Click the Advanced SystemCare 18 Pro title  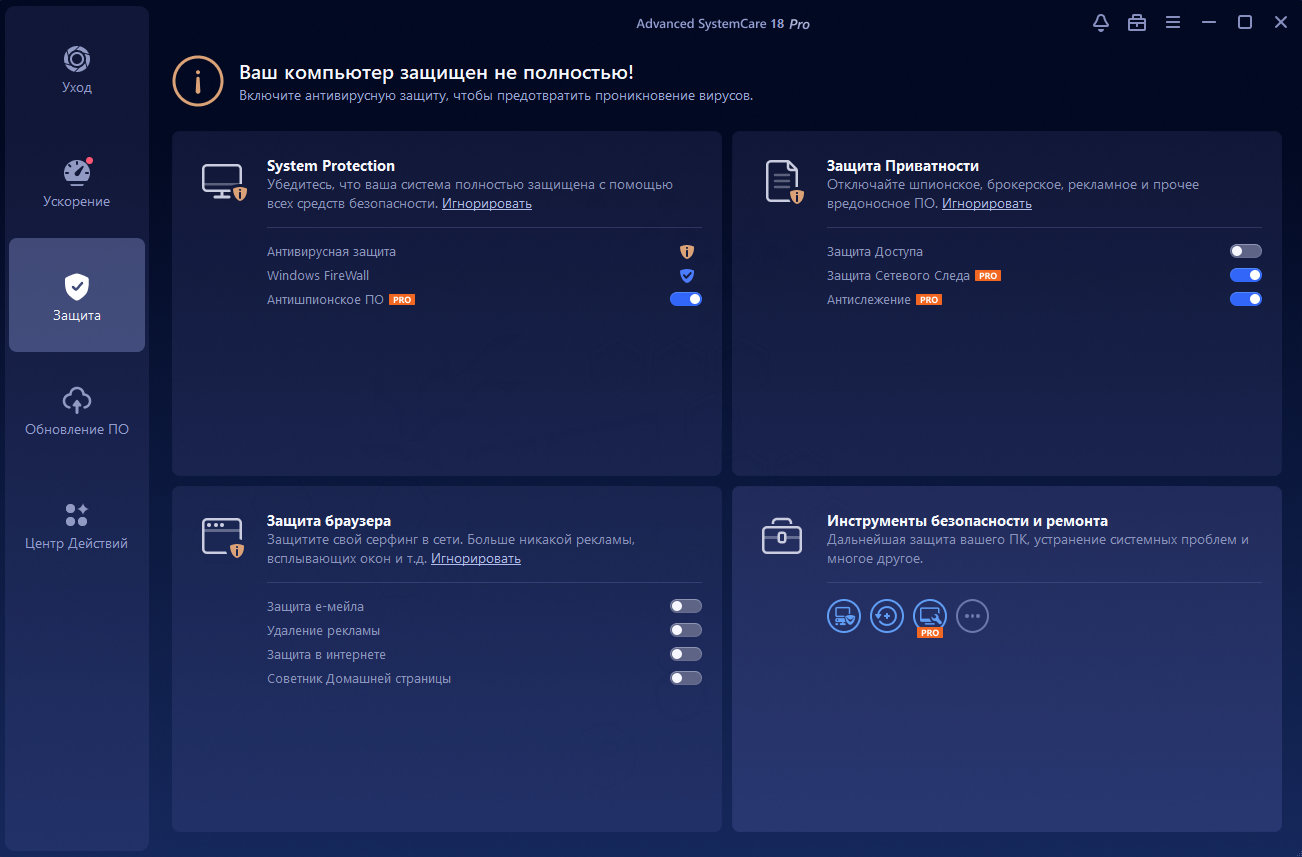[x=723, y=24]
